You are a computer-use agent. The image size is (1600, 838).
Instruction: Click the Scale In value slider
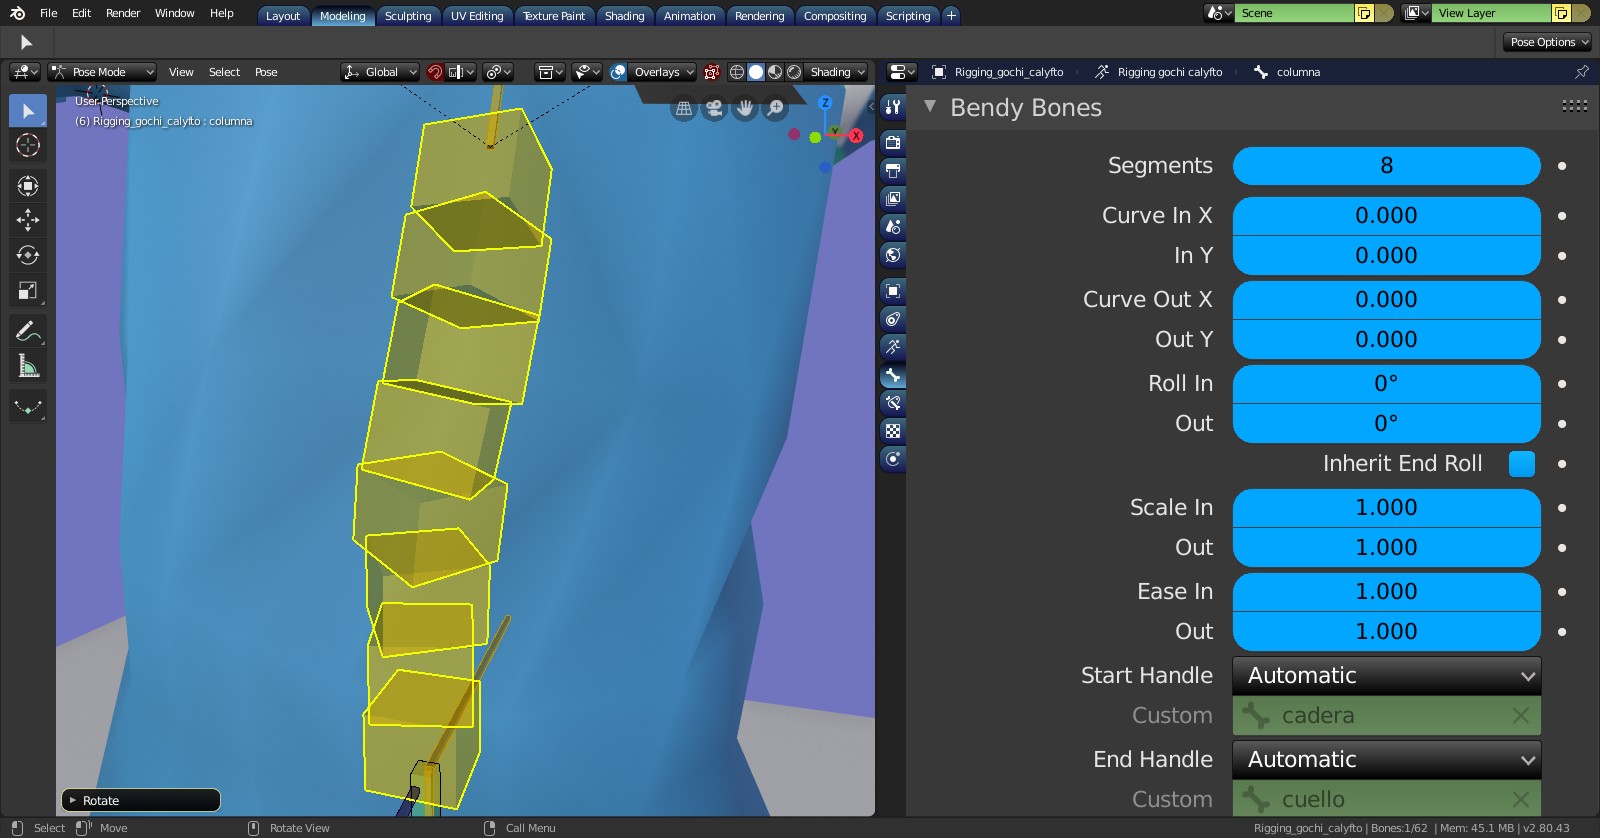click(1387, 508)
